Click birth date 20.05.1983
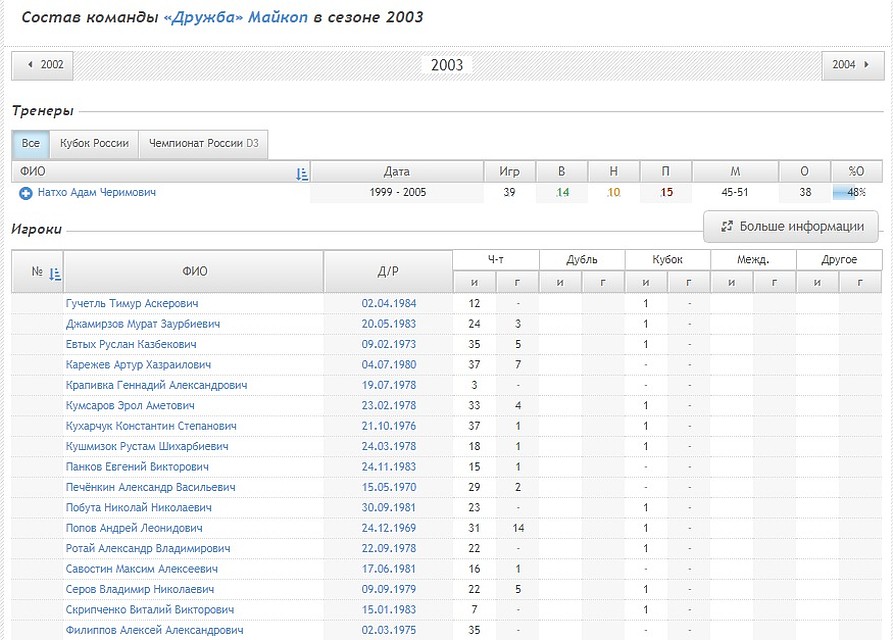Screen dimensions: 893x640 [x=388, y=324]
